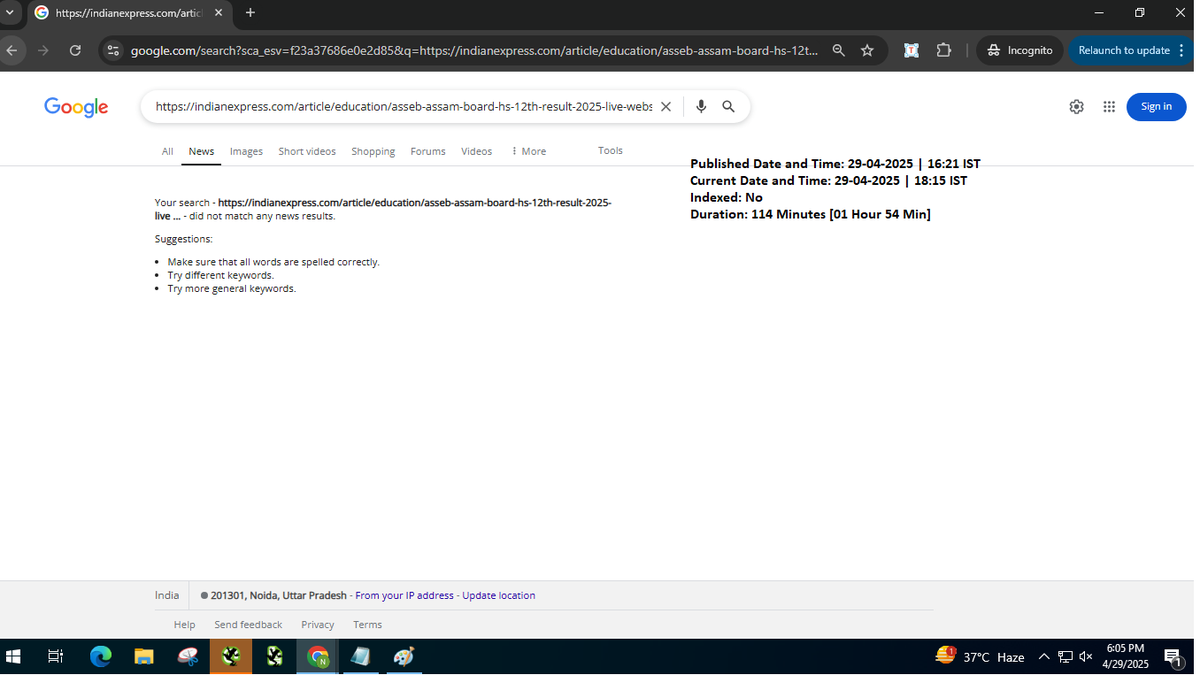
Task: Open the Extensions puzzle-piece menu
Action: 944,50
